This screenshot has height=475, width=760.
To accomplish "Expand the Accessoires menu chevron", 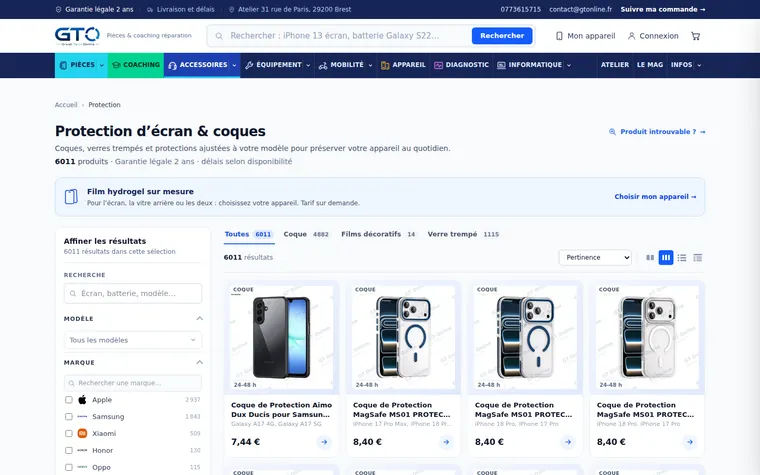I will pos(234,65).
